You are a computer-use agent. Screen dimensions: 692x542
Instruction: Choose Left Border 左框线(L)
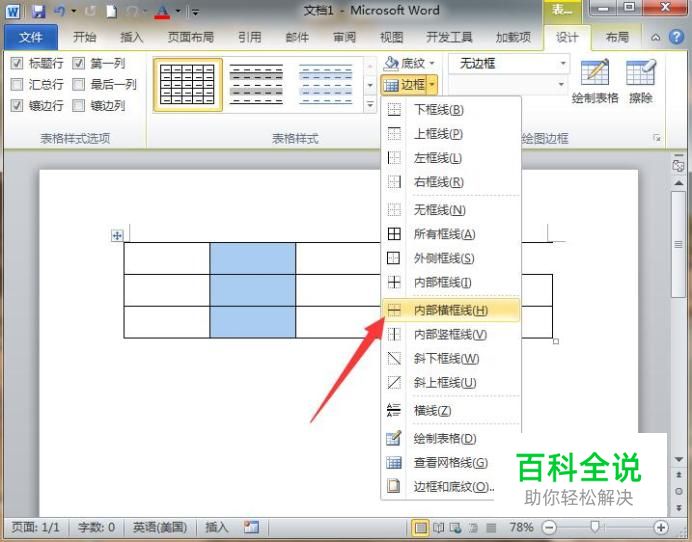(451, 158)
